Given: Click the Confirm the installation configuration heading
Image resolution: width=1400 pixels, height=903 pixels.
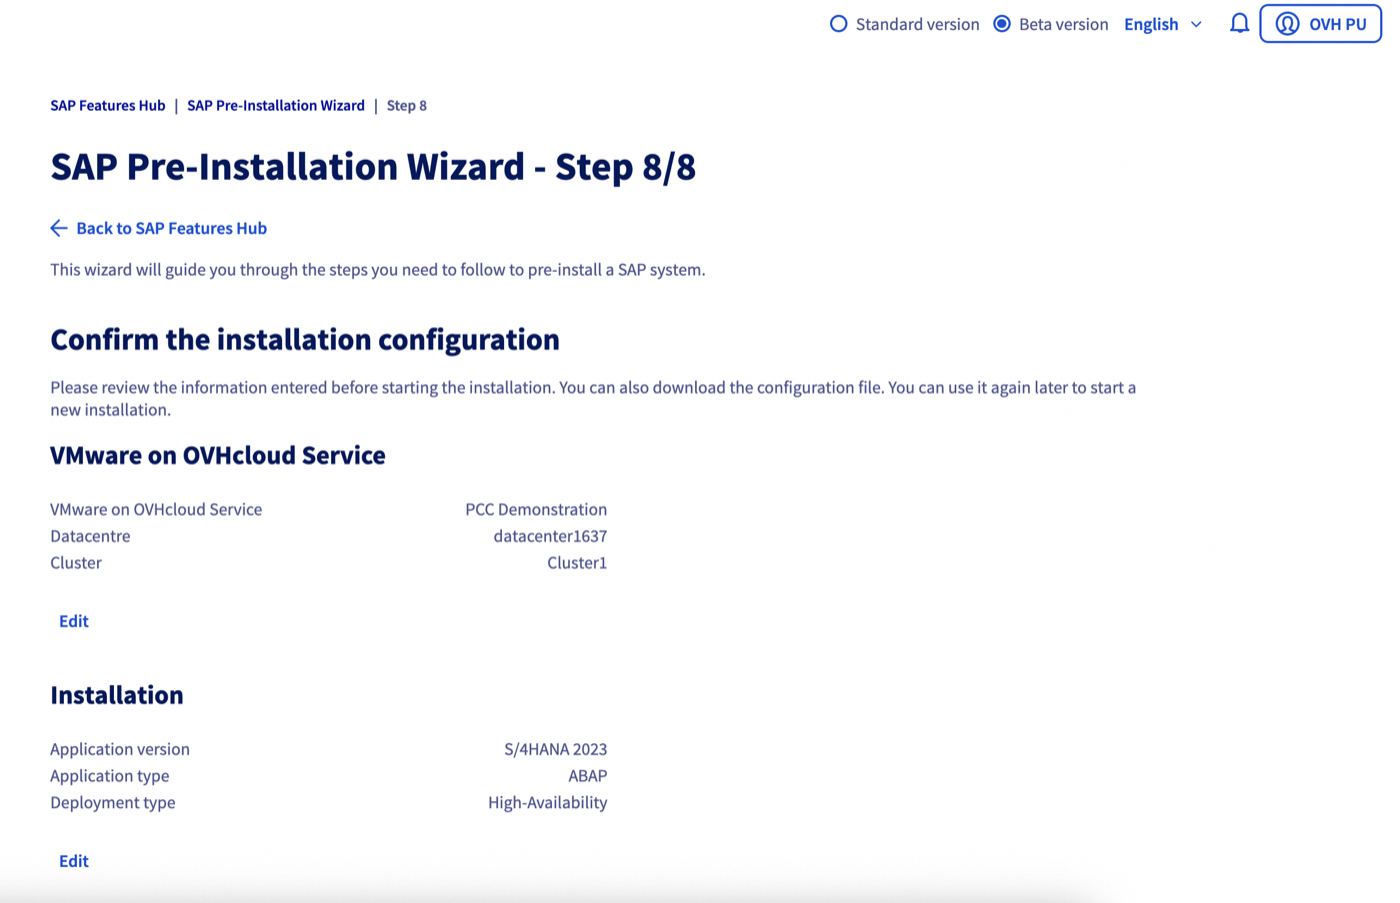Looking at the screenshot, I should tap(305, 340).
